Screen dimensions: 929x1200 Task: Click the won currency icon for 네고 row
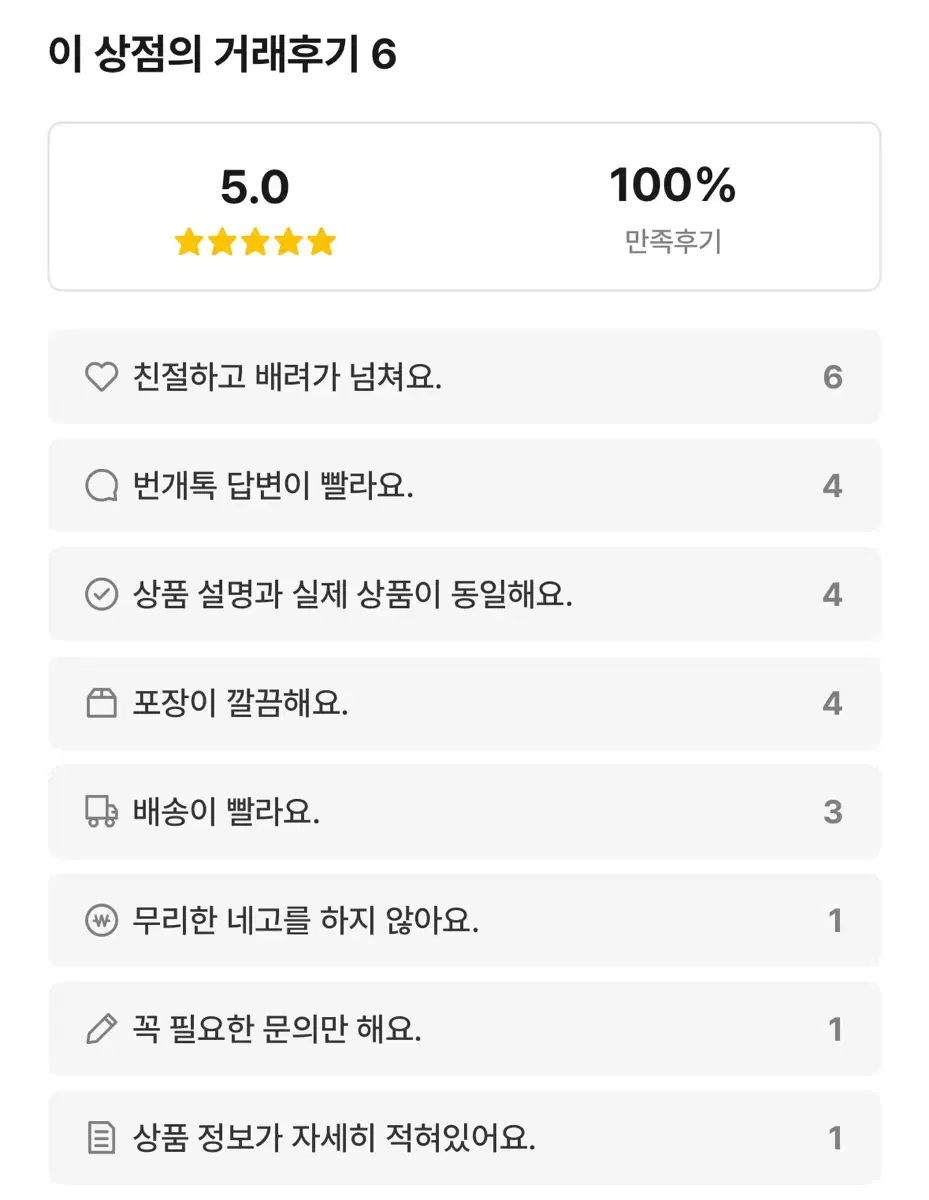(101, 921)
